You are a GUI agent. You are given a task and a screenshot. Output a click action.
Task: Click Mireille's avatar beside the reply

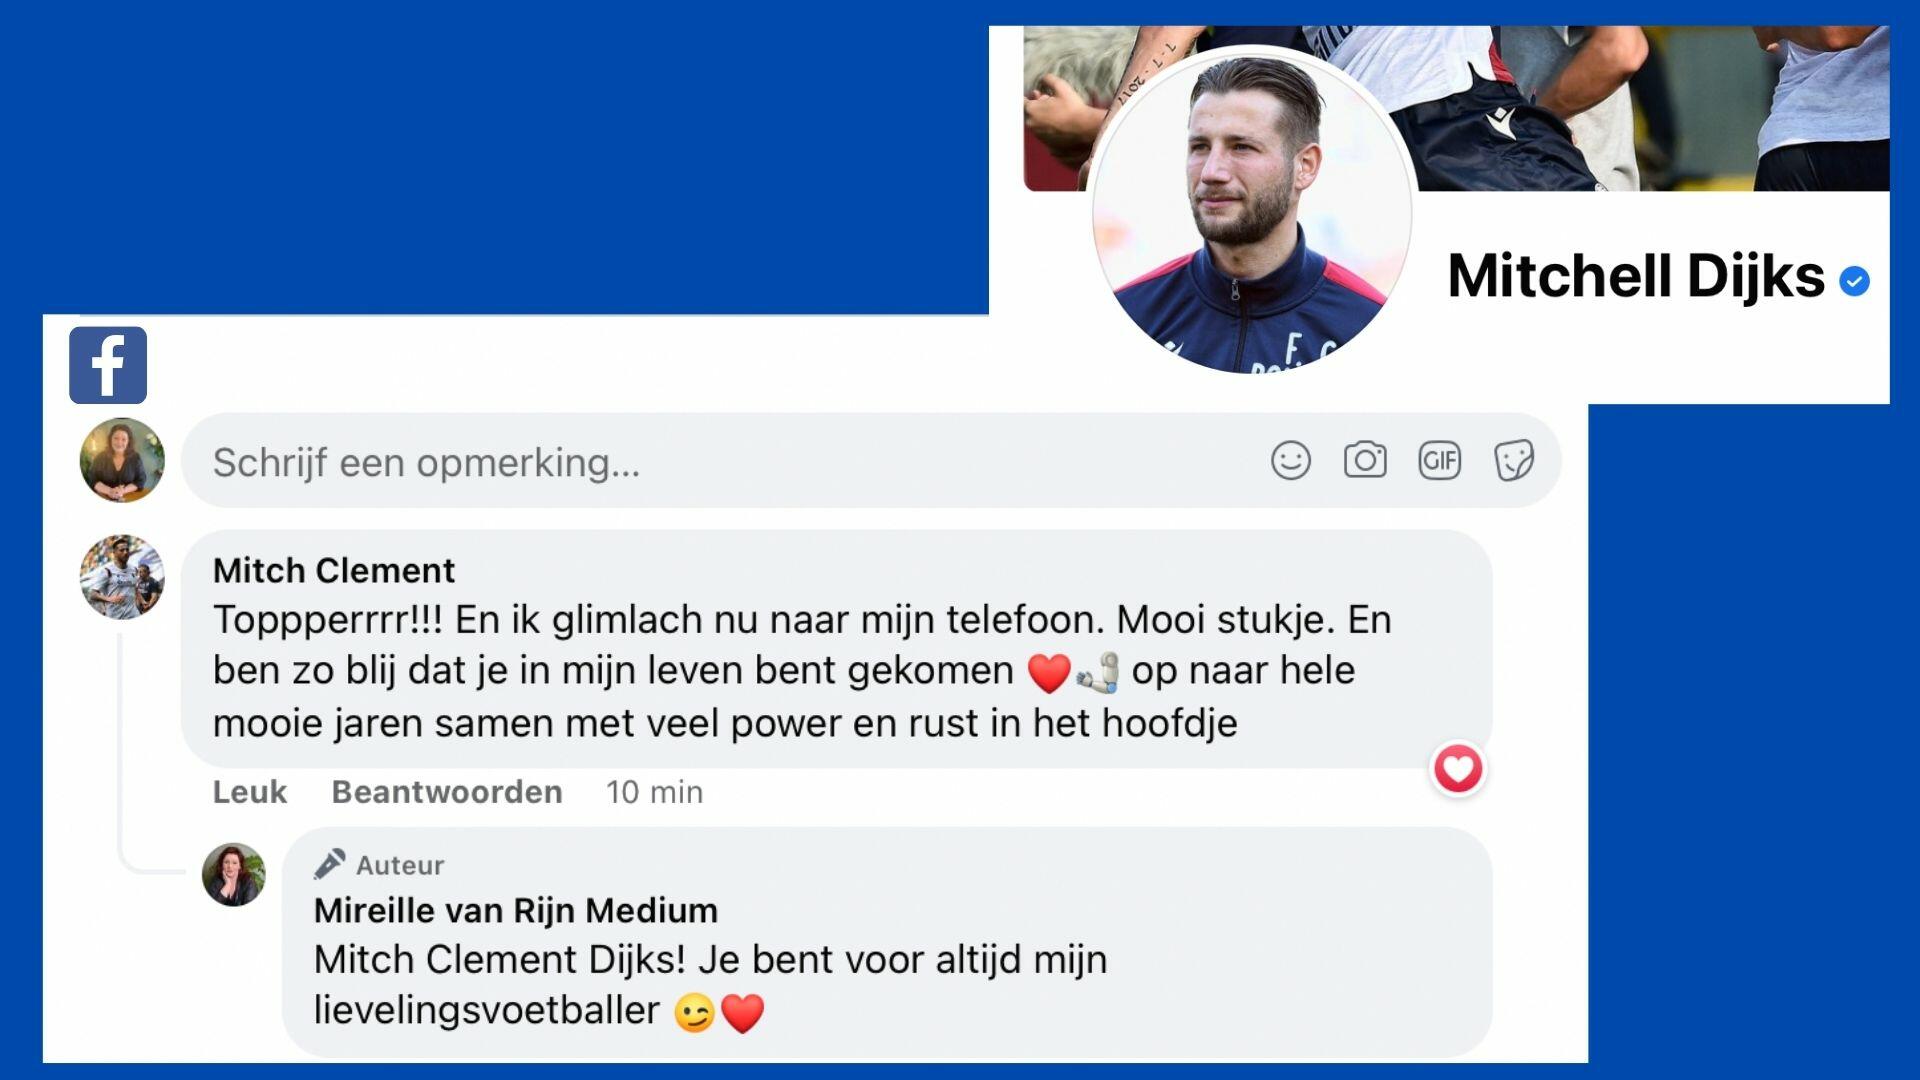tap(234, 874)
